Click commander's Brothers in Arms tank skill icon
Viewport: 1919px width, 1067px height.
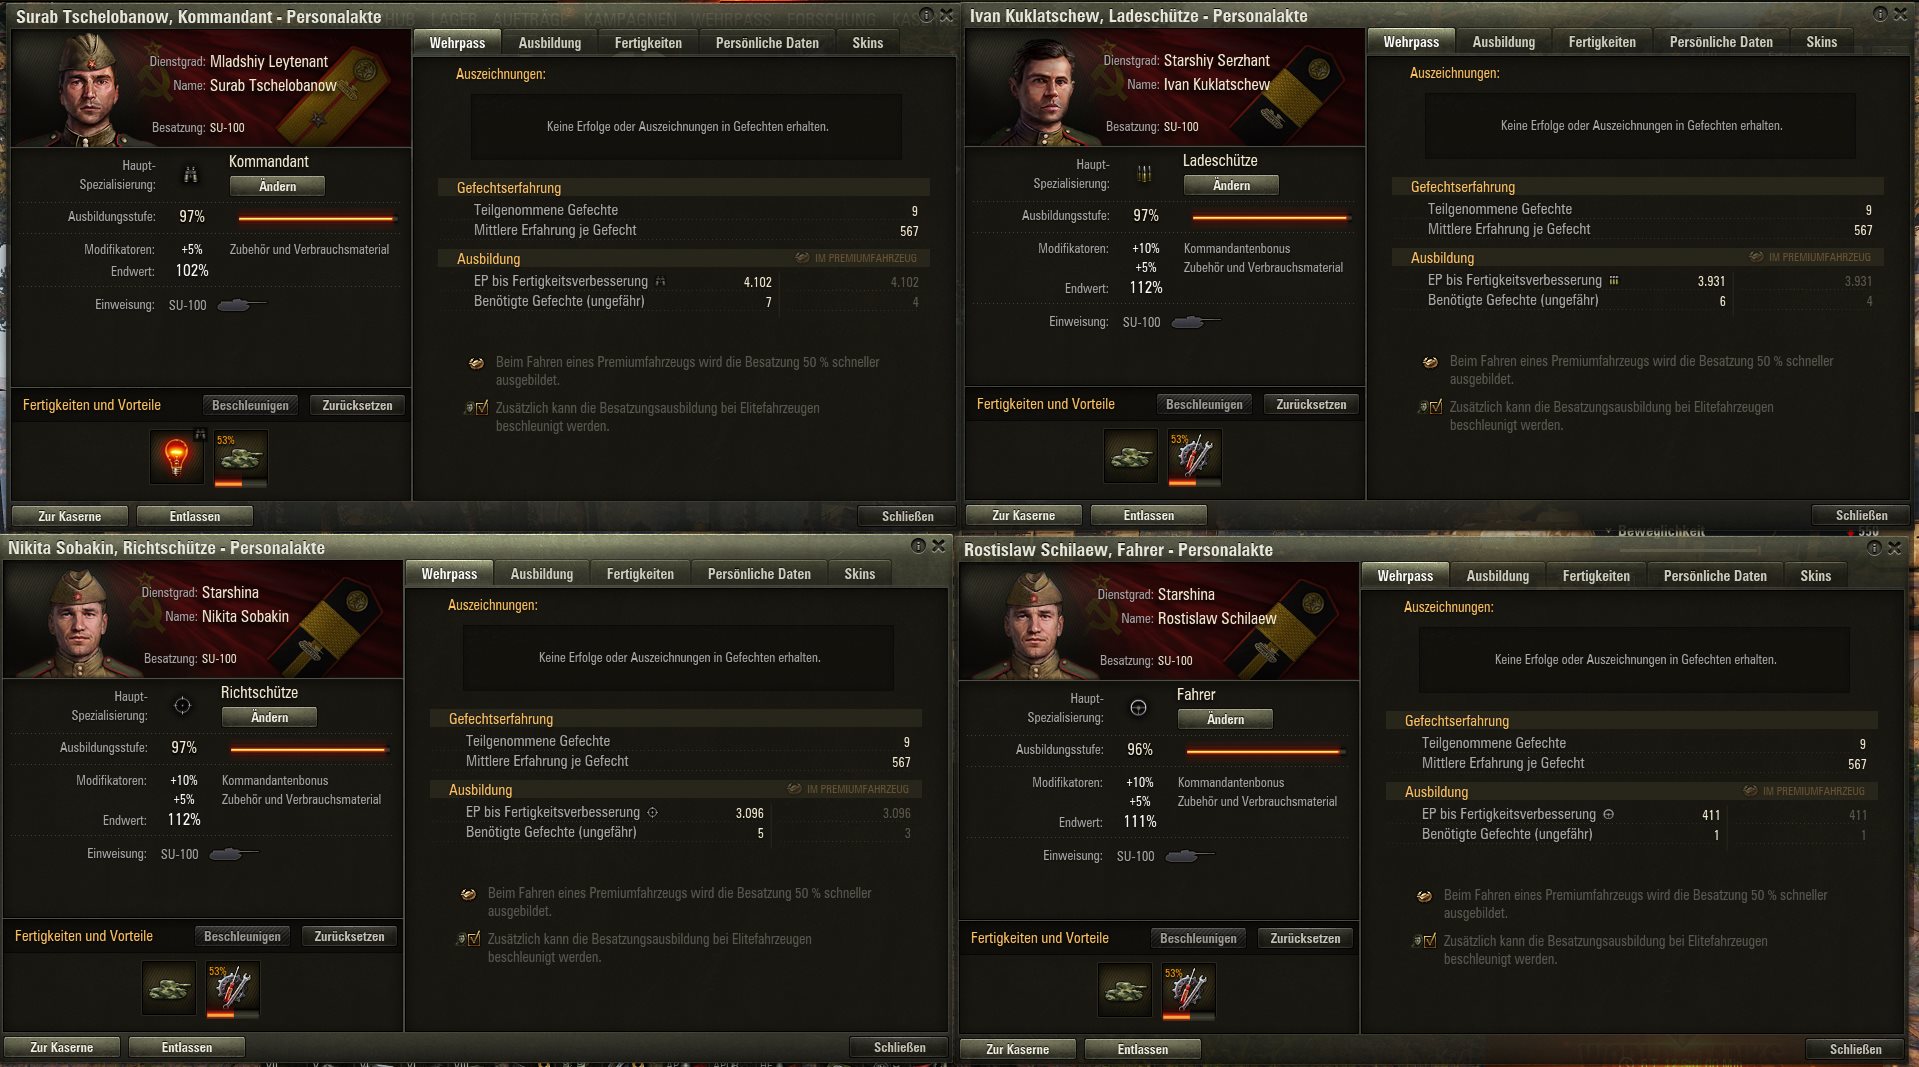pyautogui.click(x=241, y=457)
